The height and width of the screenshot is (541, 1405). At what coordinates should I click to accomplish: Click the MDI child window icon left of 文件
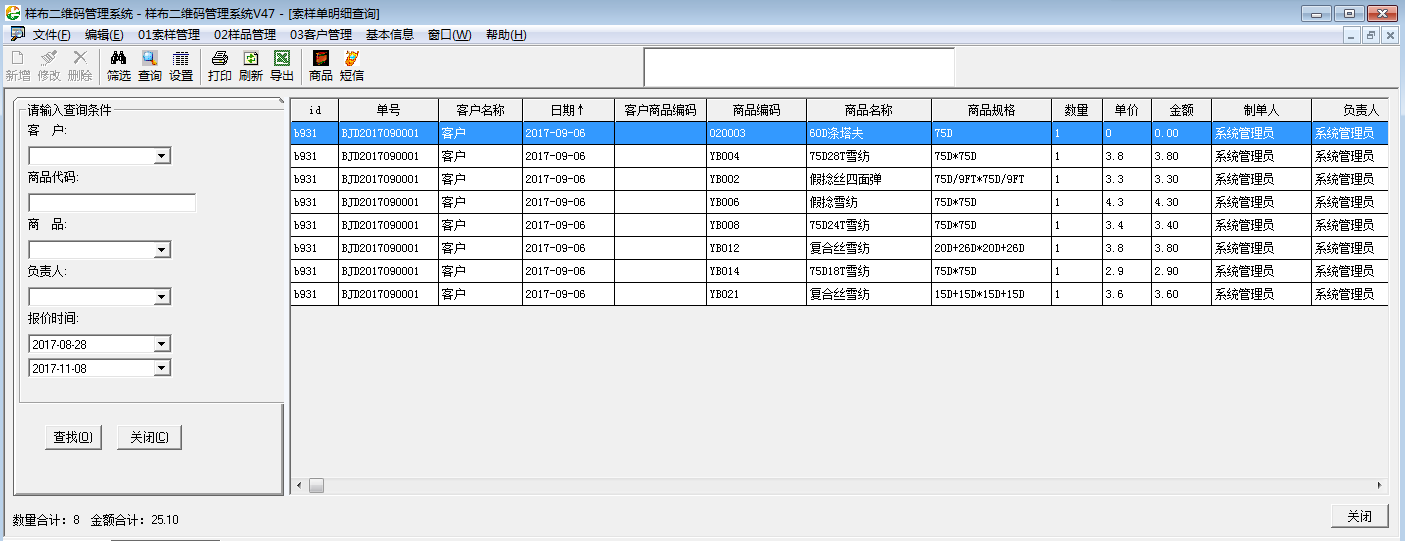[x=17, y=34]
